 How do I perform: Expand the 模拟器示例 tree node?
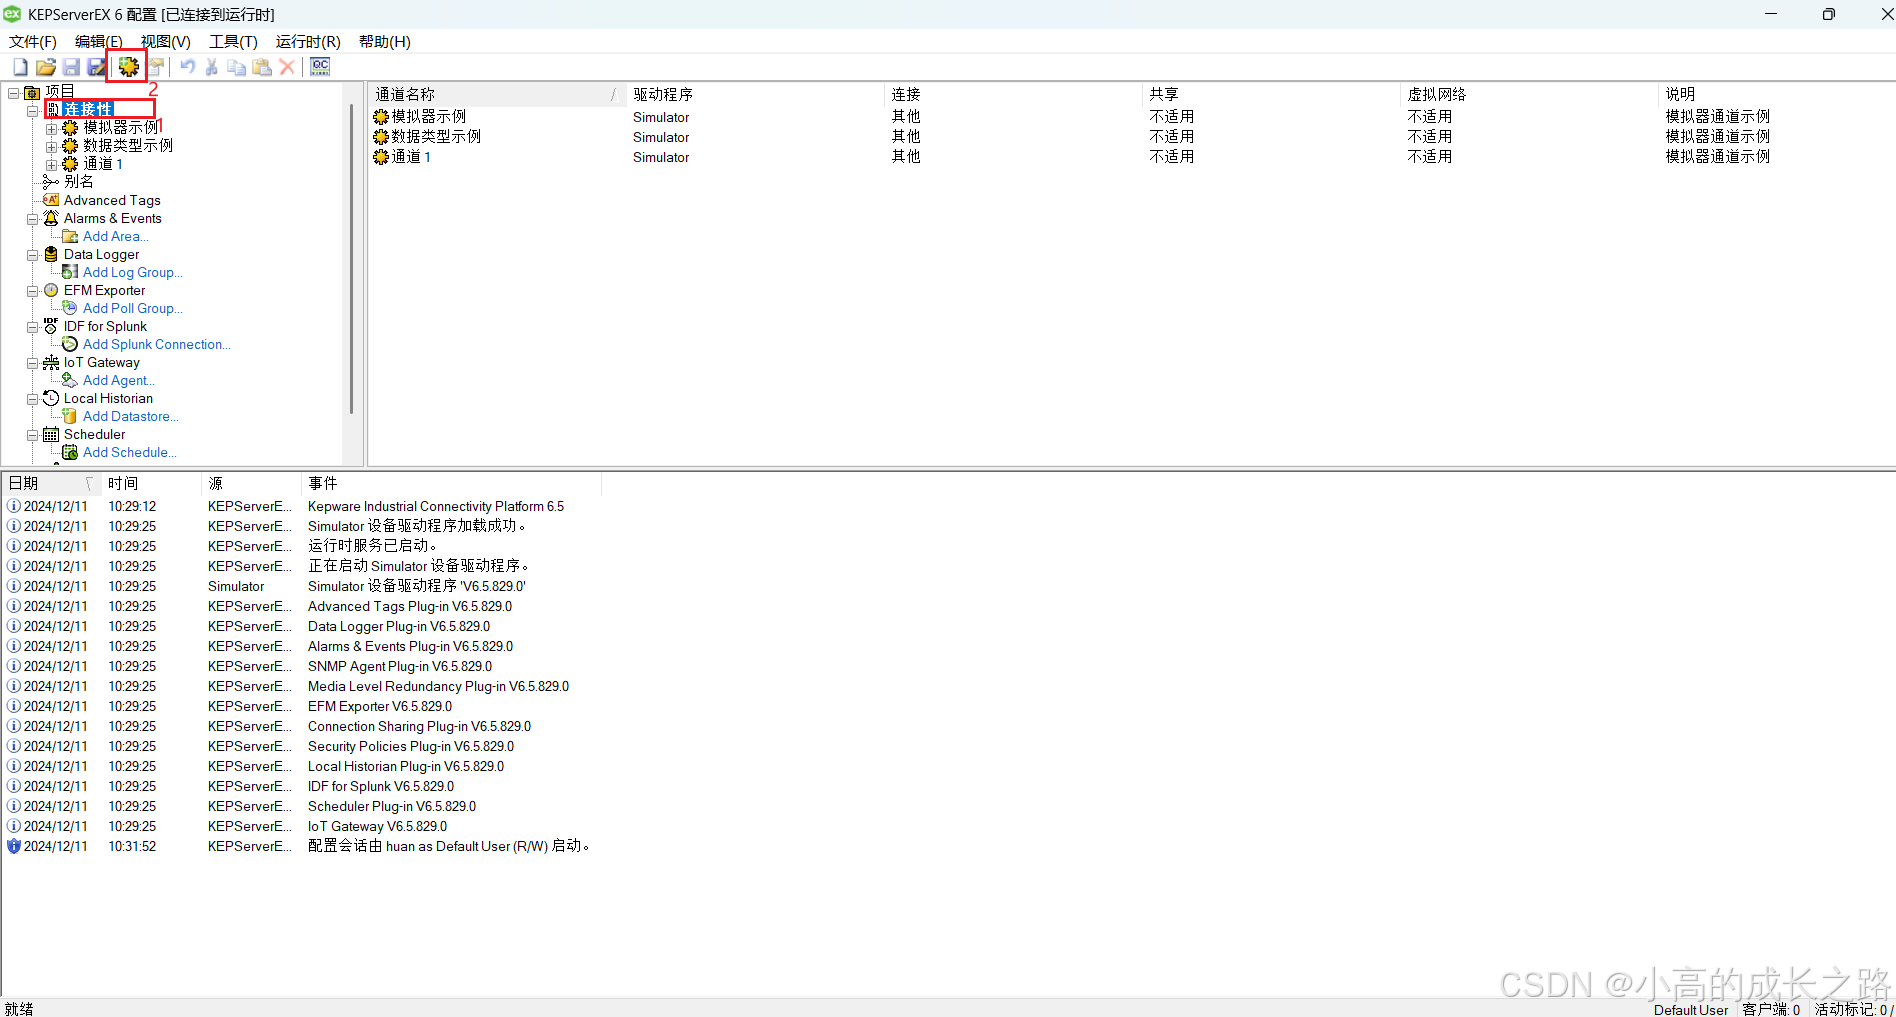pos(51,128)
